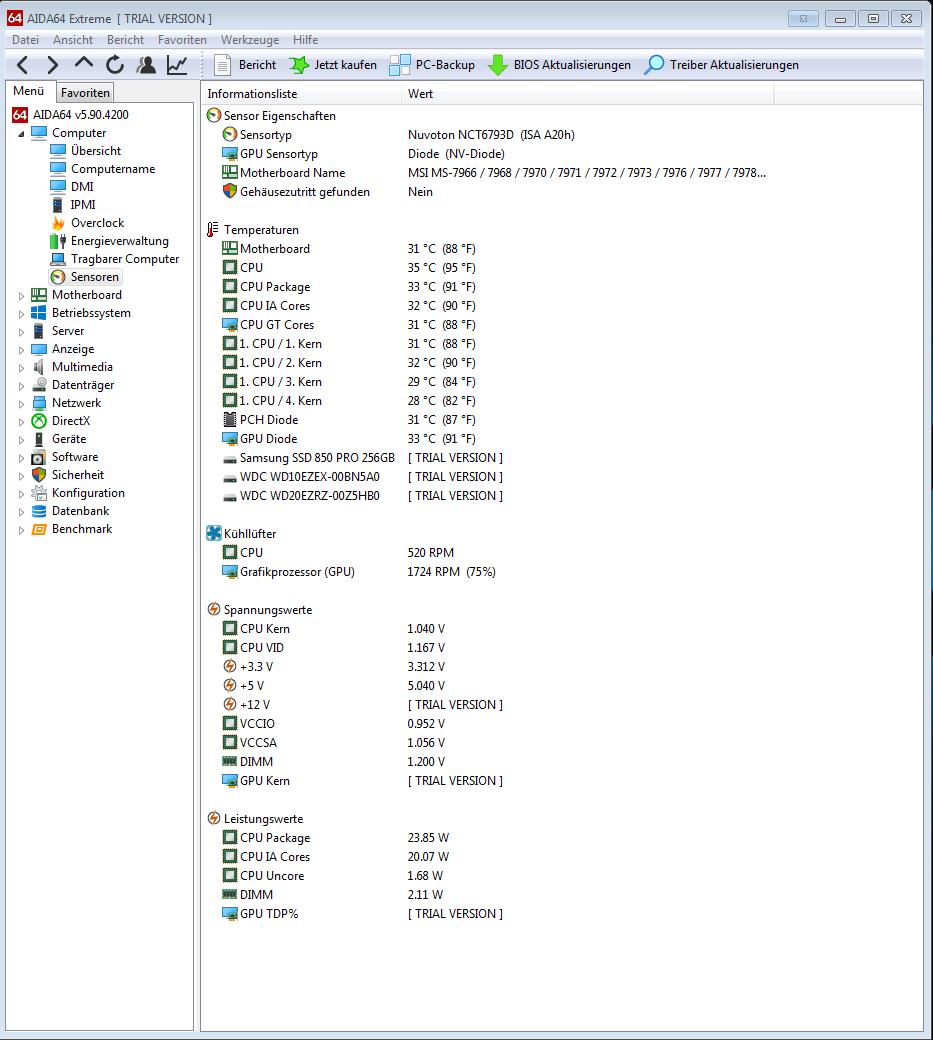Open the user profile icon in the toolbar
The image size is (933, 1040).
coord(146,64)
